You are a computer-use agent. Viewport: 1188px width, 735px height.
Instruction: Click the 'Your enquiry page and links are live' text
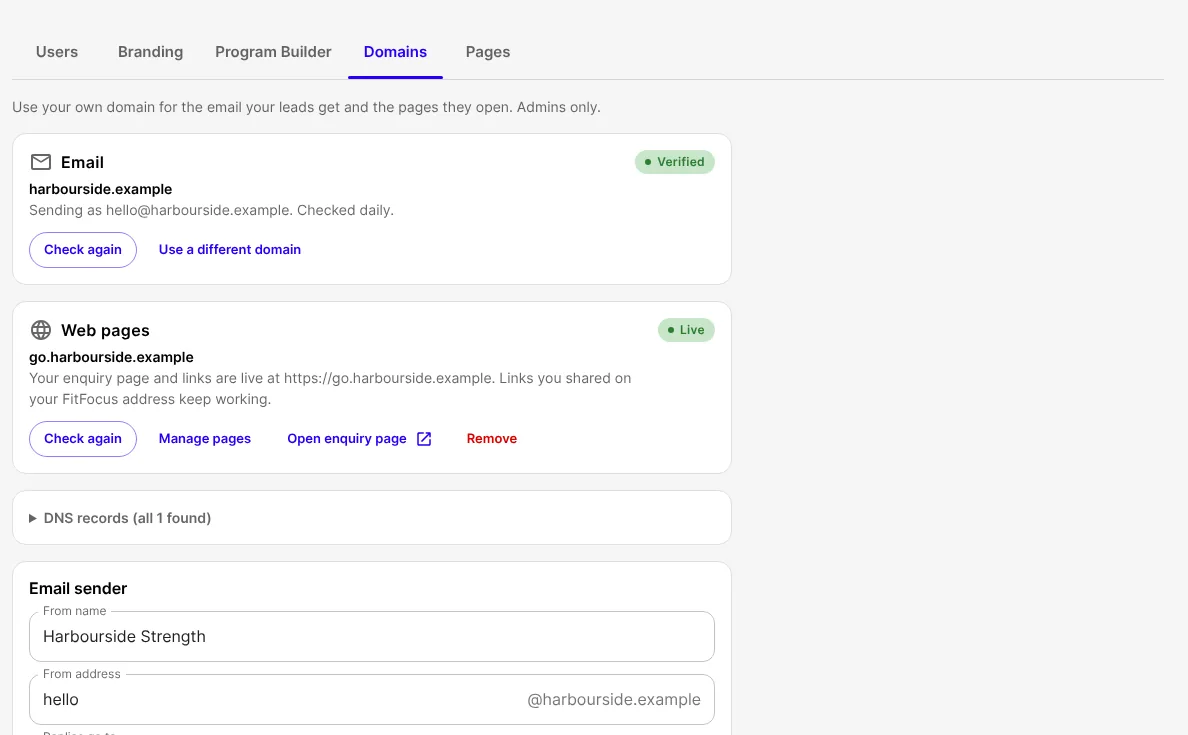(x=330, y=389)
